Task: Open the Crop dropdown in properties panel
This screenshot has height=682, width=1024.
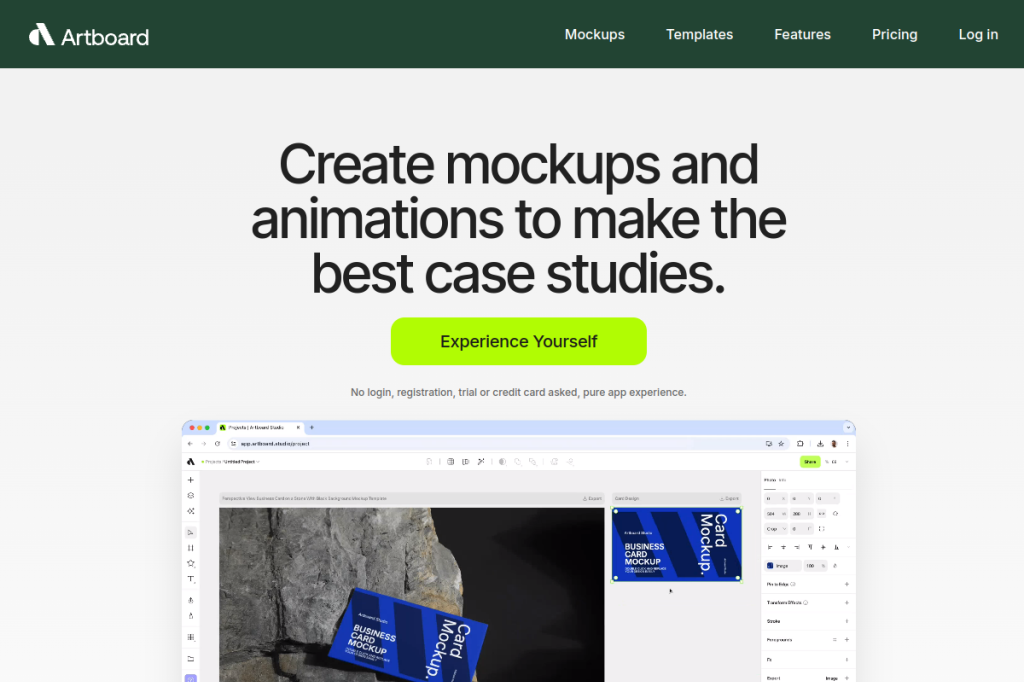Action: 776,529
